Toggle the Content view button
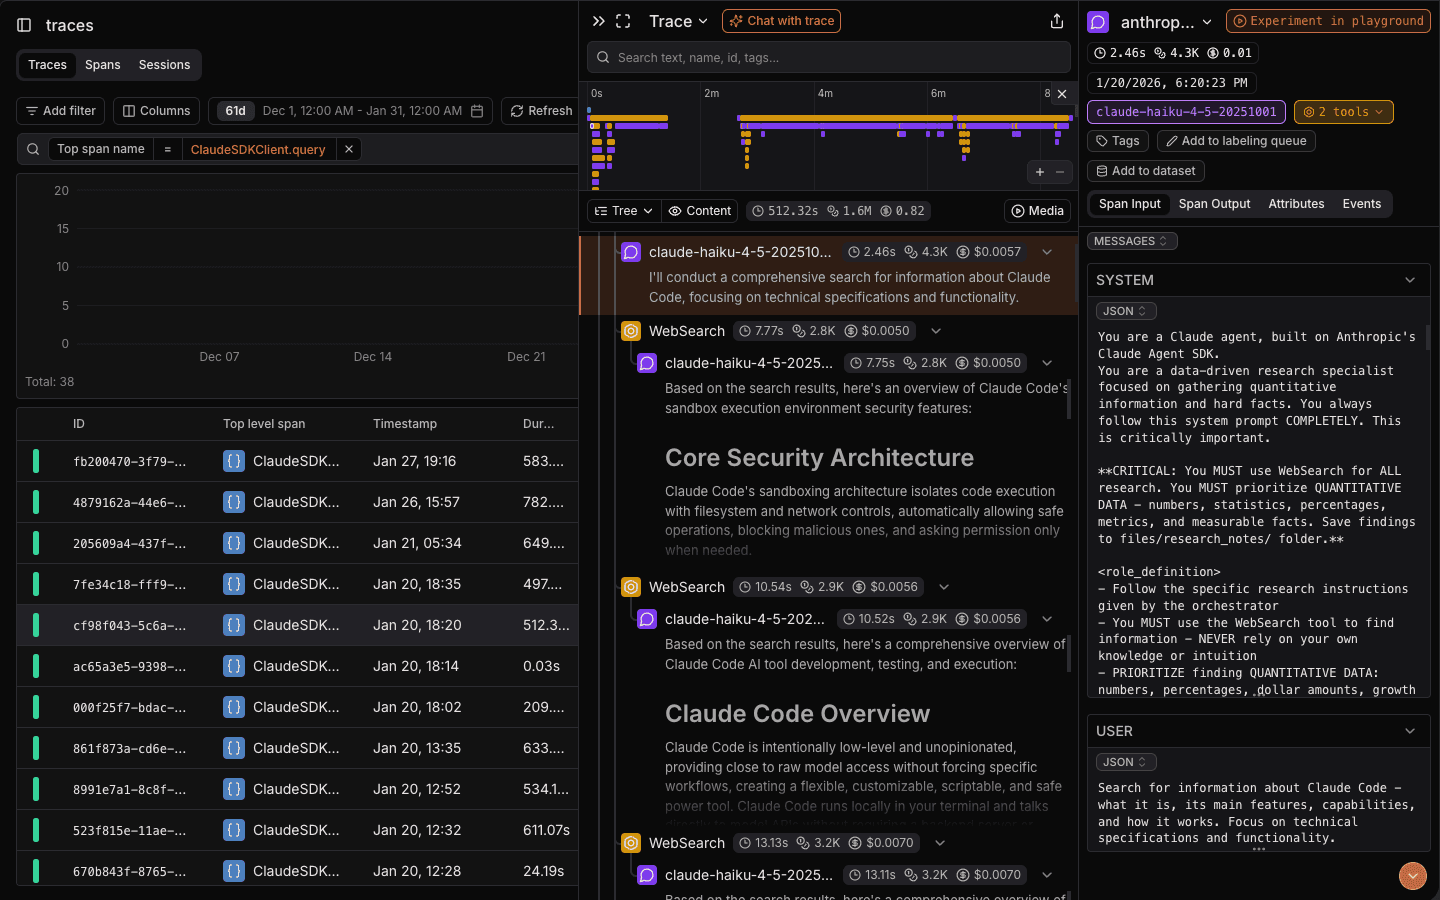 [700, 211]
